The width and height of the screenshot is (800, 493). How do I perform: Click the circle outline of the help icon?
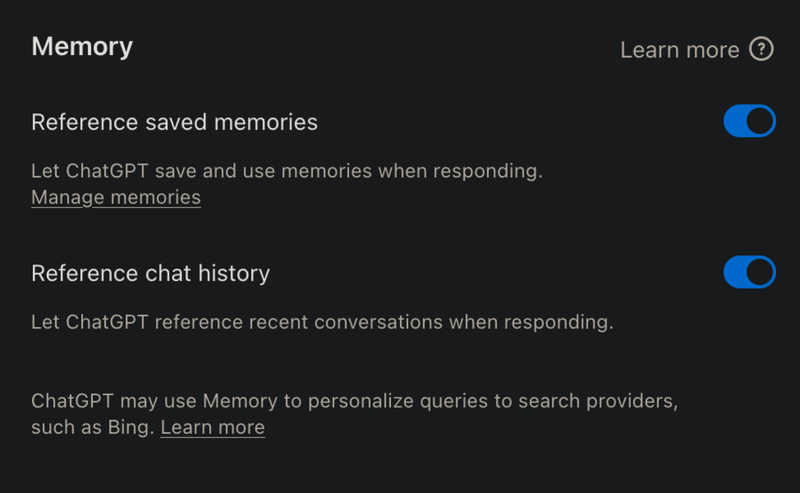point(771,49)
